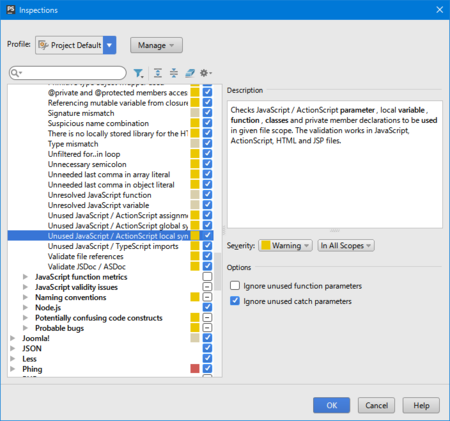Click the red severity swatch for Phing
Viewport: 450px width, 421px height.
(195, 368)
